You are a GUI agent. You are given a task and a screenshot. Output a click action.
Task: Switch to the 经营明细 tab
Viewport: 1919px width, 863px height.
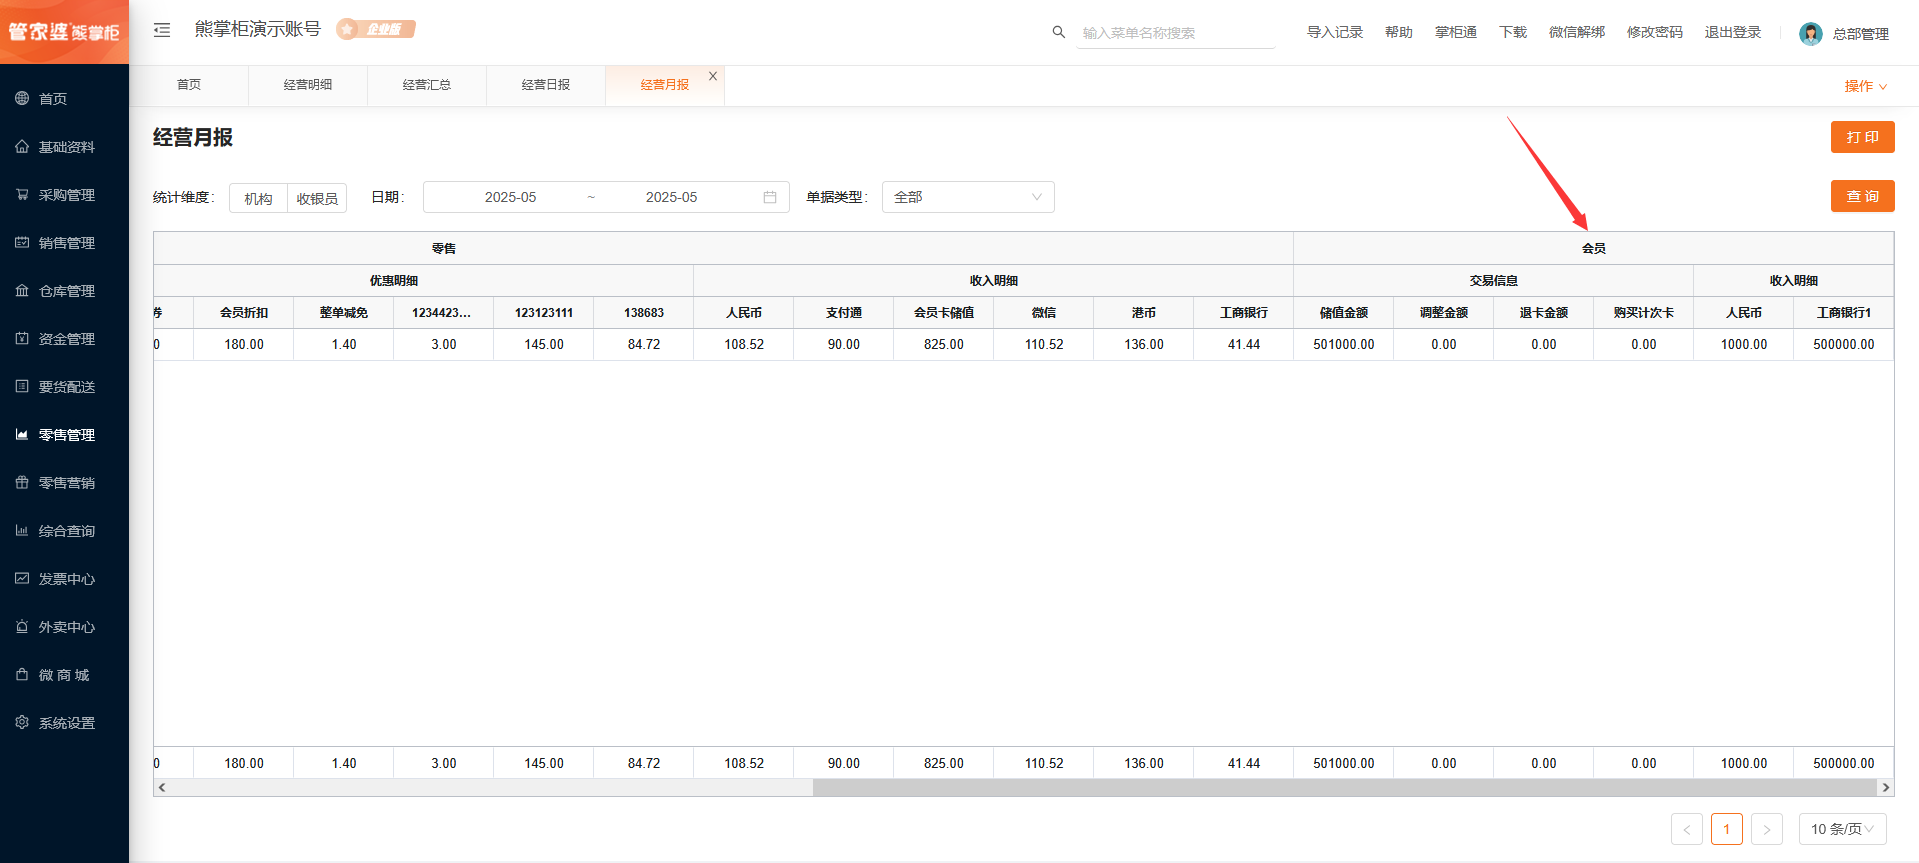click(x=308, y=85)
